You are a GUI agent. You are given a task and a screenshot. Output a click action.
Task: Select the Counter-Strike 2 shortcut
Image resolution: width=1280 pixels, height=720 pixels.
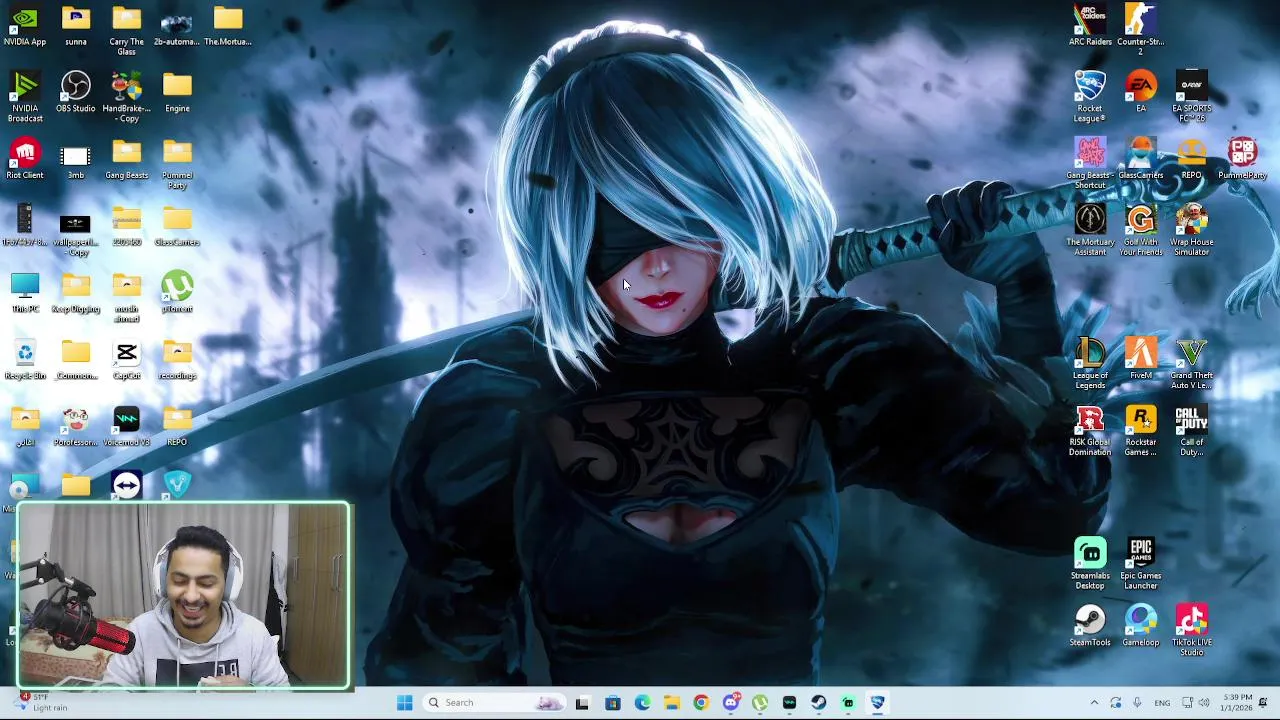point(1141,30)
